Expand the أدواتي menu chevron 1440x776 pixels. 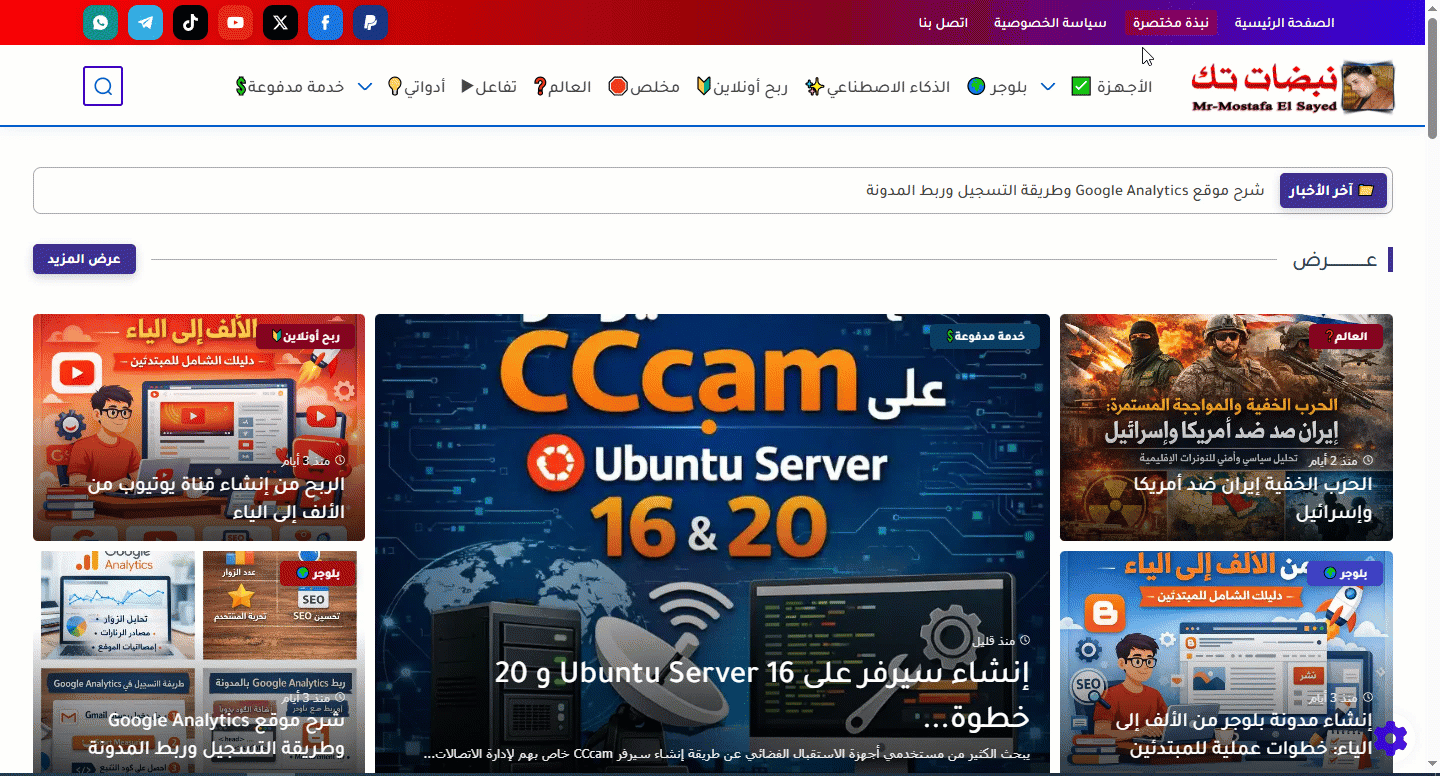click(x=365, y=87)
